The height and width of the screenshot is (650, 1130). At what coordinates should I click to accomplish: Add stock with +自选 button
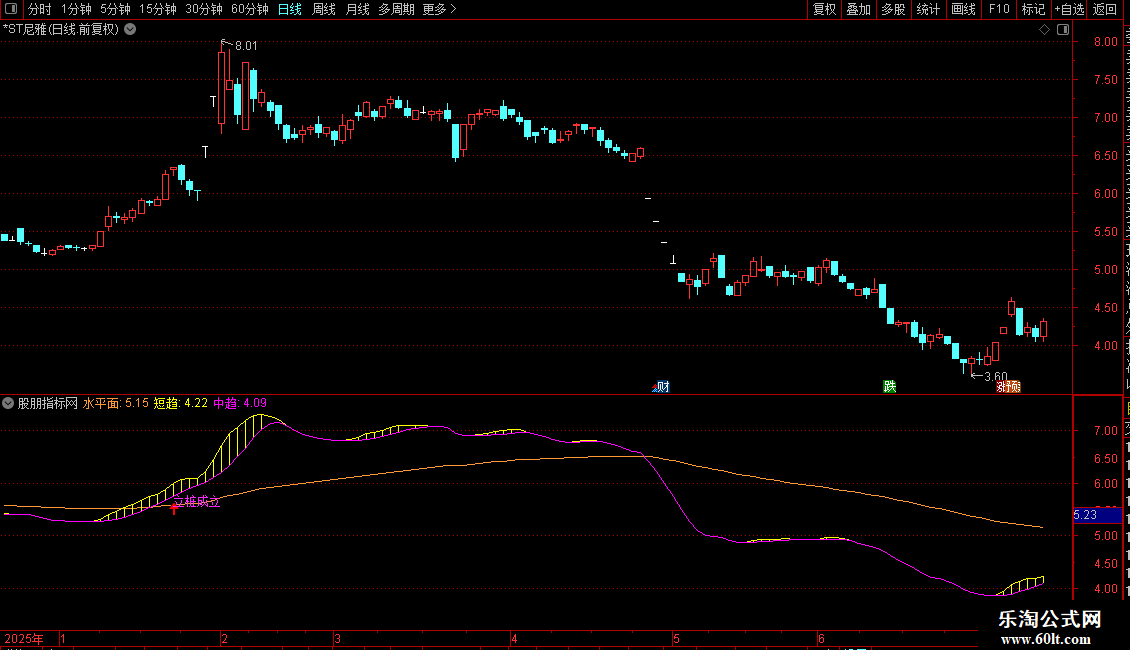(1069, 9)
